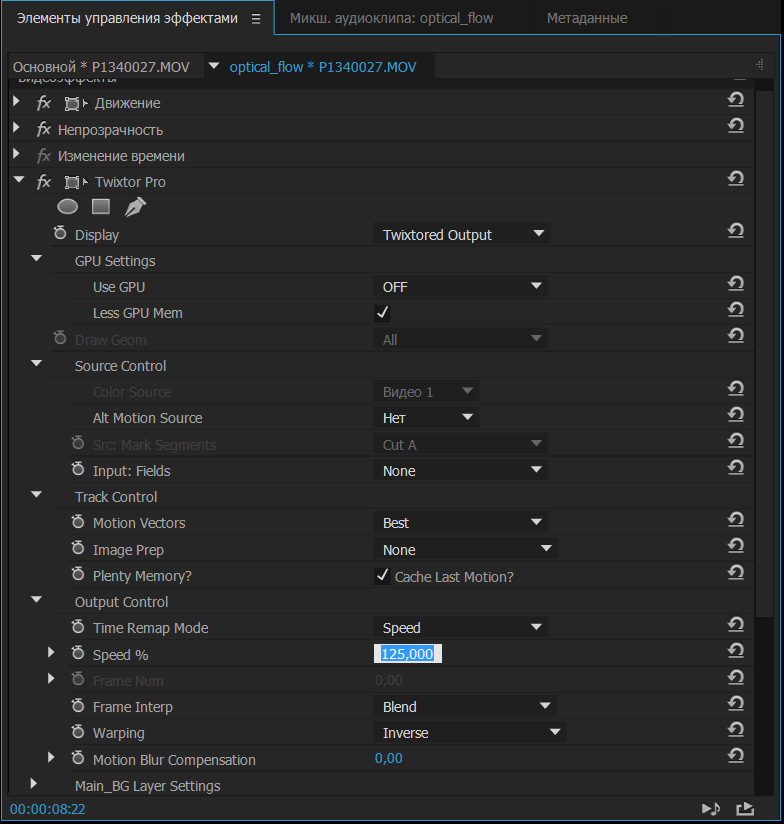The height and width of the screenshot is (824, 784).
Task: Select the rectangle mask tool under Twixtor Pro
Action: [x=101, y=207]
